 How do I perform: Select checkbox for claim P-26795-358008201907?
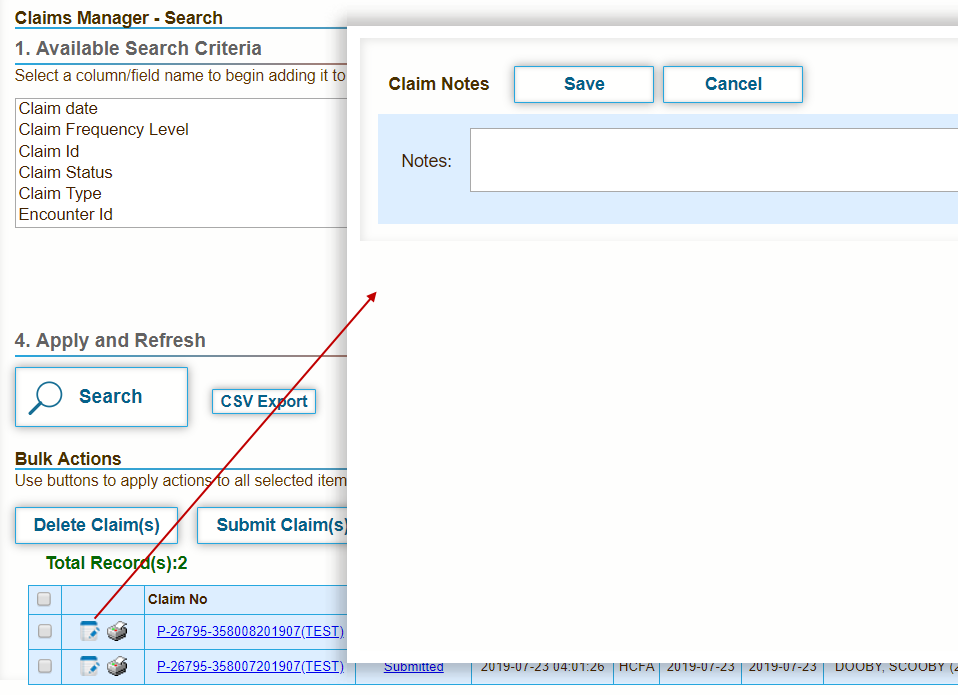[44, 631]
